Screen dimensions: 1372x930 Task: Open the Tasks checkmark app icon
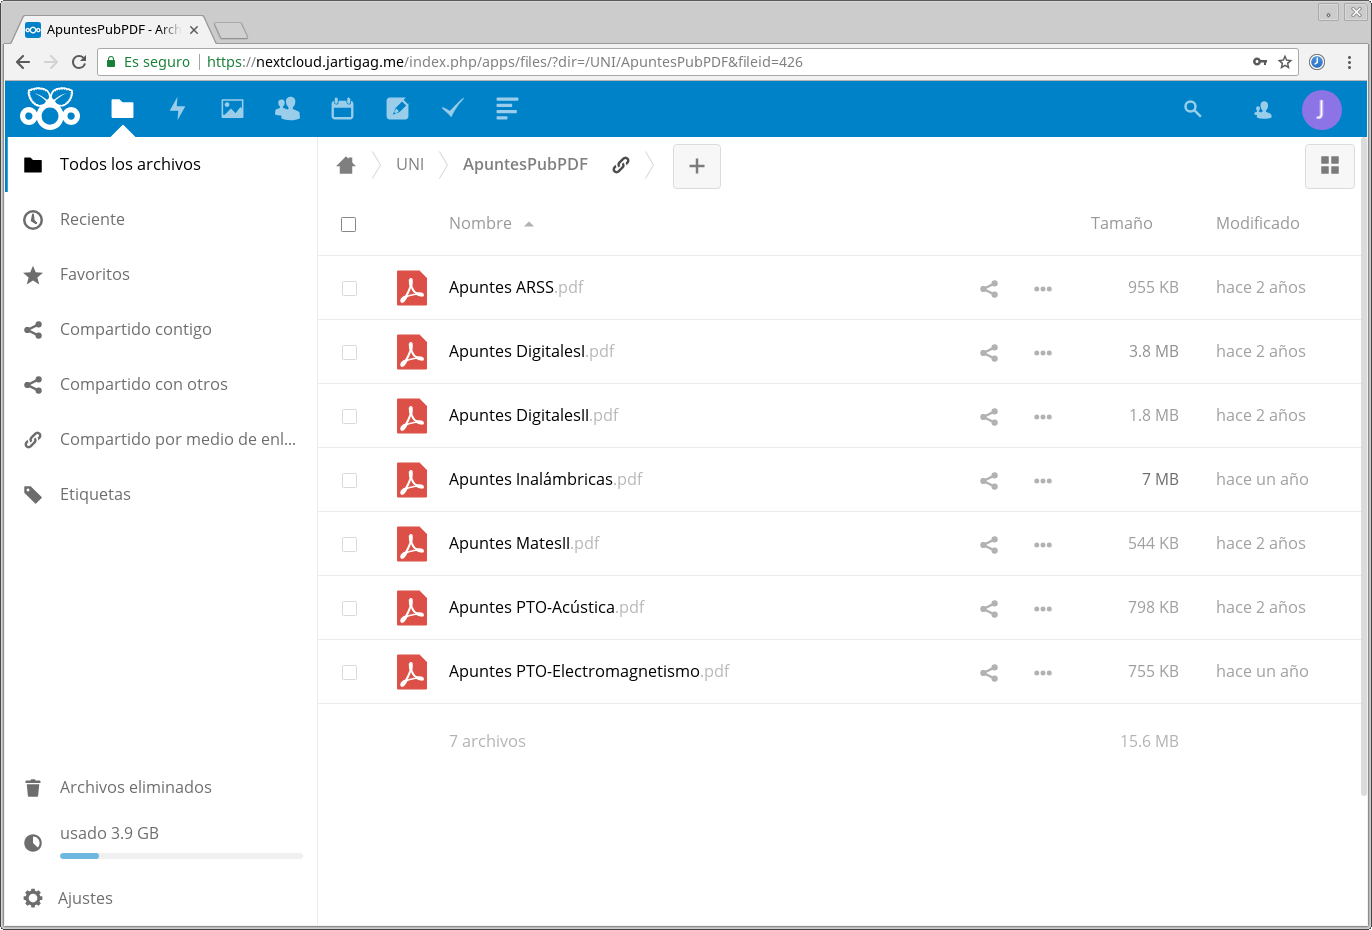tap(452, 109)
